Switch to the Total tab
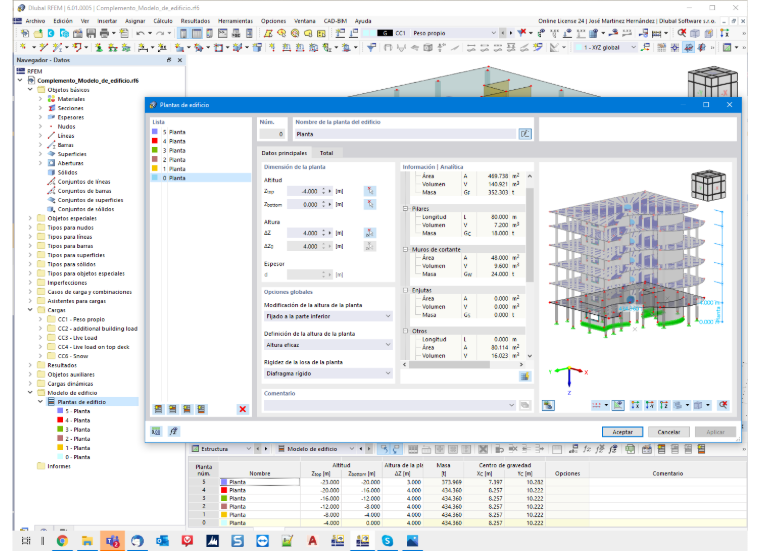Image resolution: width=760 pixels, height=551 pixels. (326, 153)
